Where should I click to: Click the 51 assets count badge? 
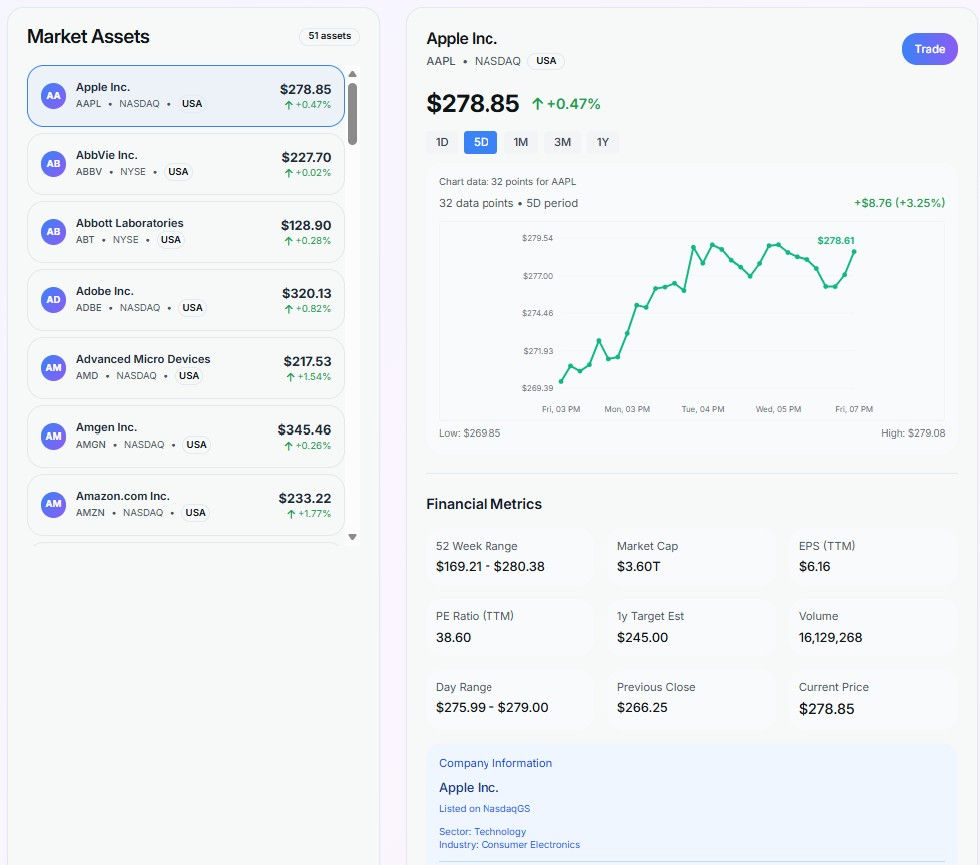point(329,36)
